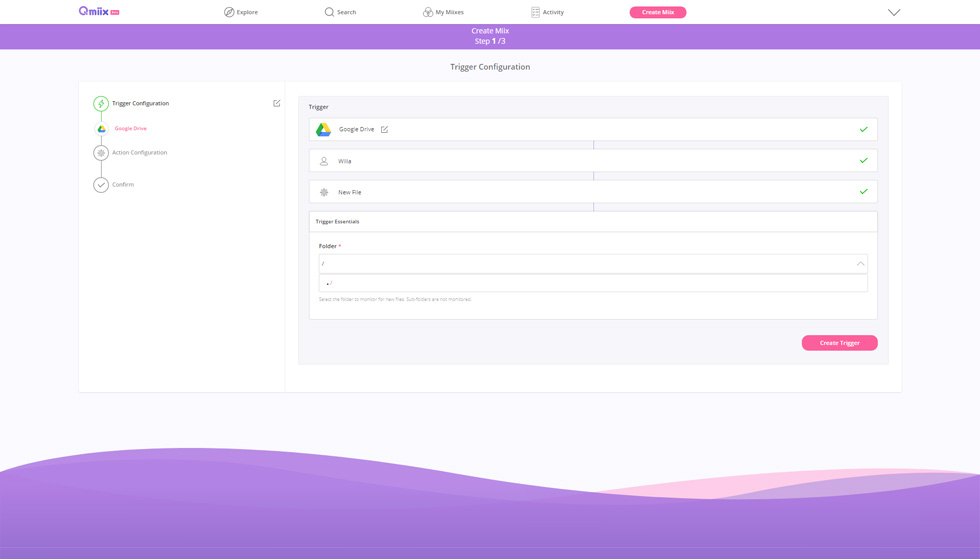Click the green checkmark on Google Drive row
980x559 pixels.
(863, 129)
